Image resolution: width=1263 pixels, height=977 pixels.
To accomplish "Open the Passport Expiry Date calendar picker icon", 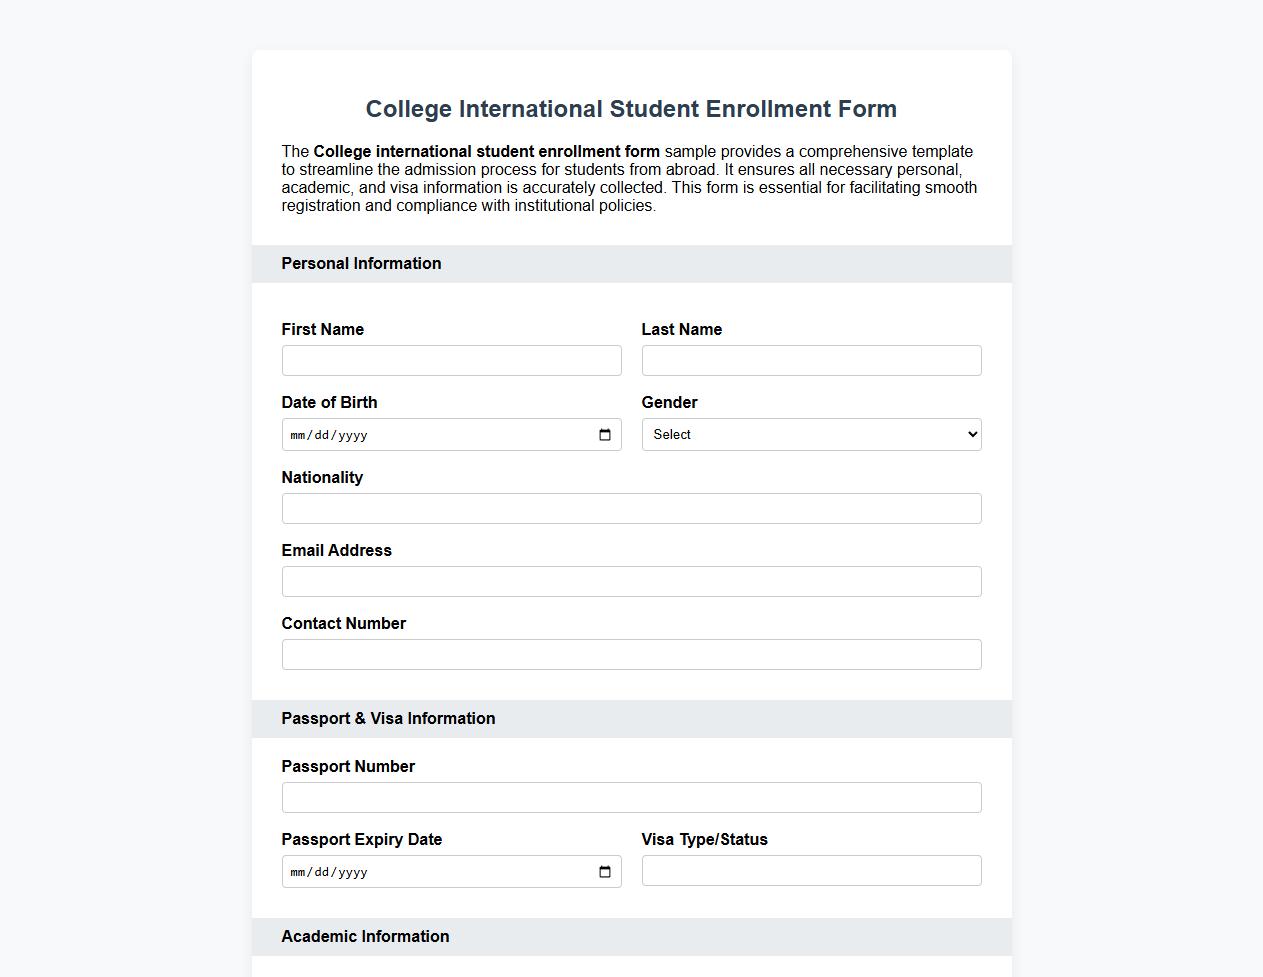I will coord(604,871).
